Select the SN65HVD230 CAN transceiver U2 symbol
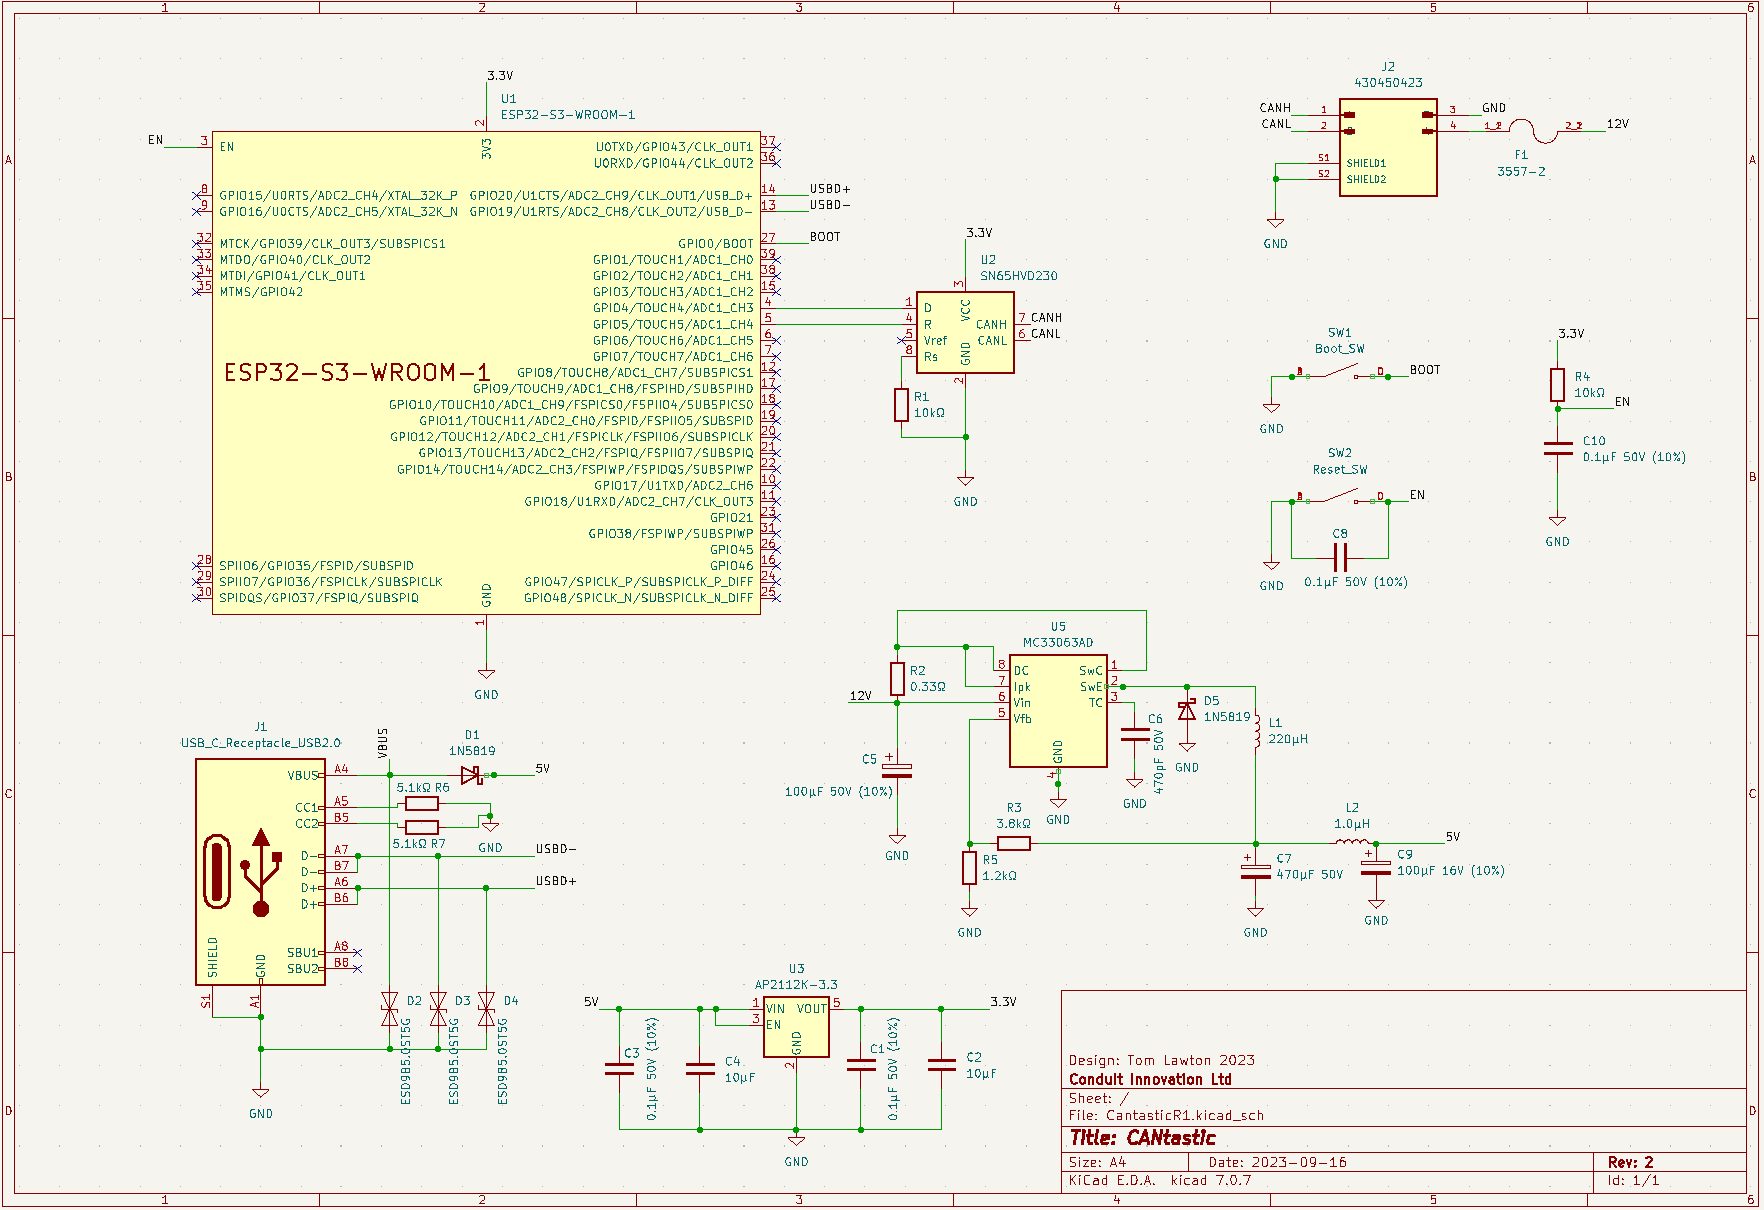The image size is (1764, 1210). tap(965, 332)
